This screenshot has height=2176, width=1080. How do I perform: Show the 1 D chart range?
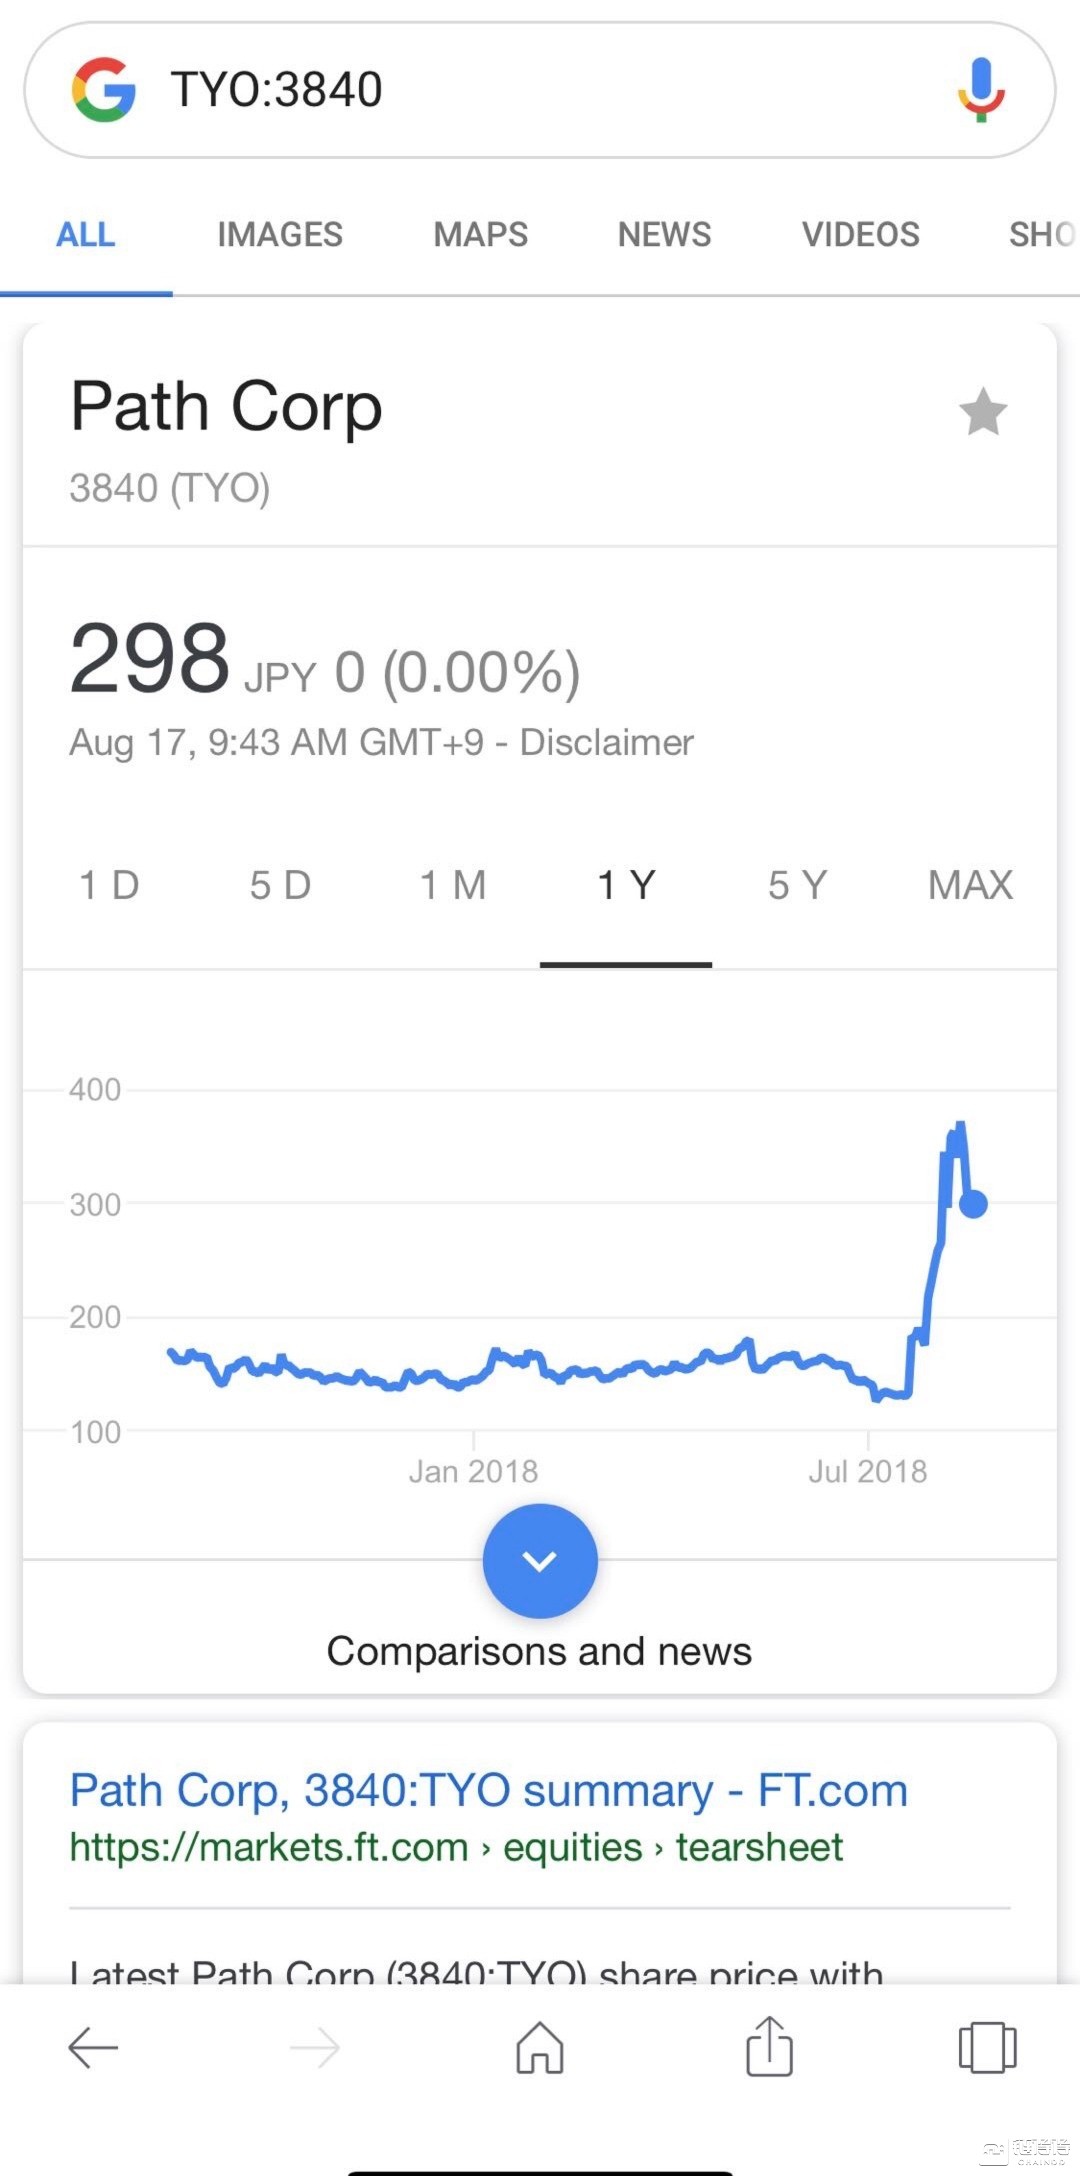109,885
